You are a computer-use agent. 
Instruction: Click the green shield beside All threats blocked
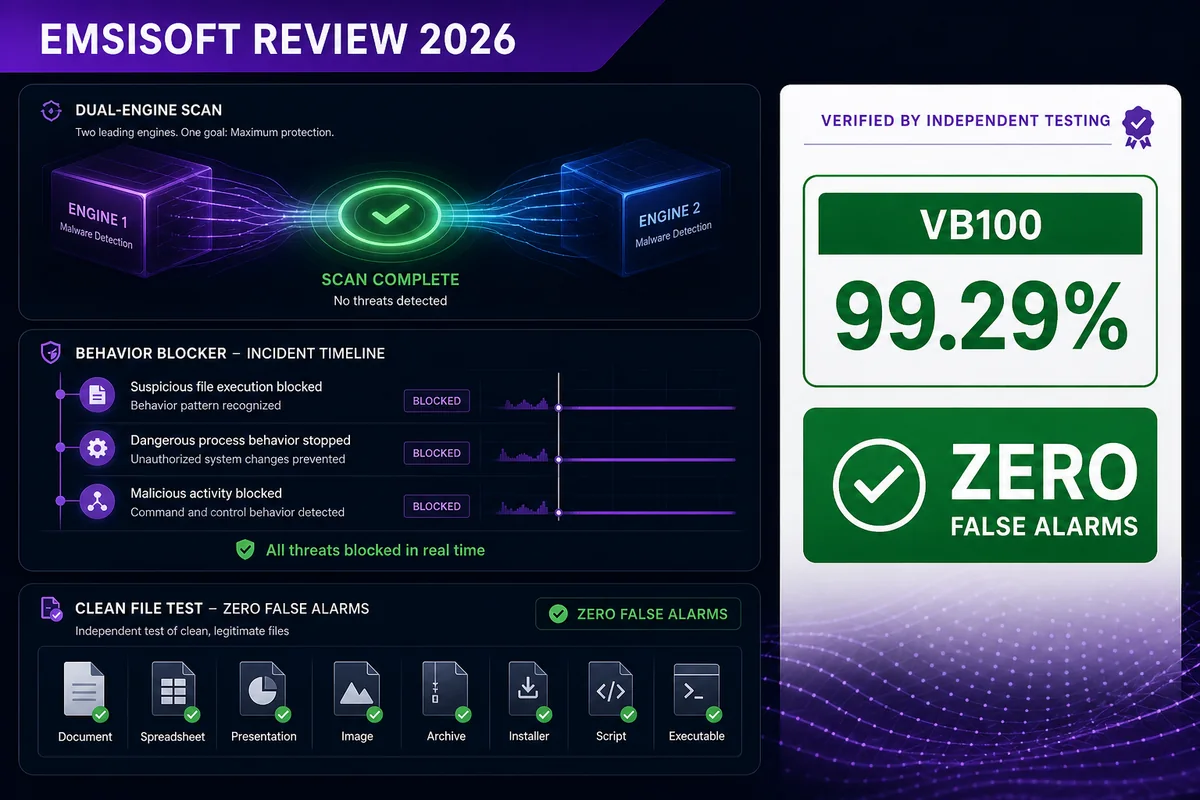tap(244, 549)
